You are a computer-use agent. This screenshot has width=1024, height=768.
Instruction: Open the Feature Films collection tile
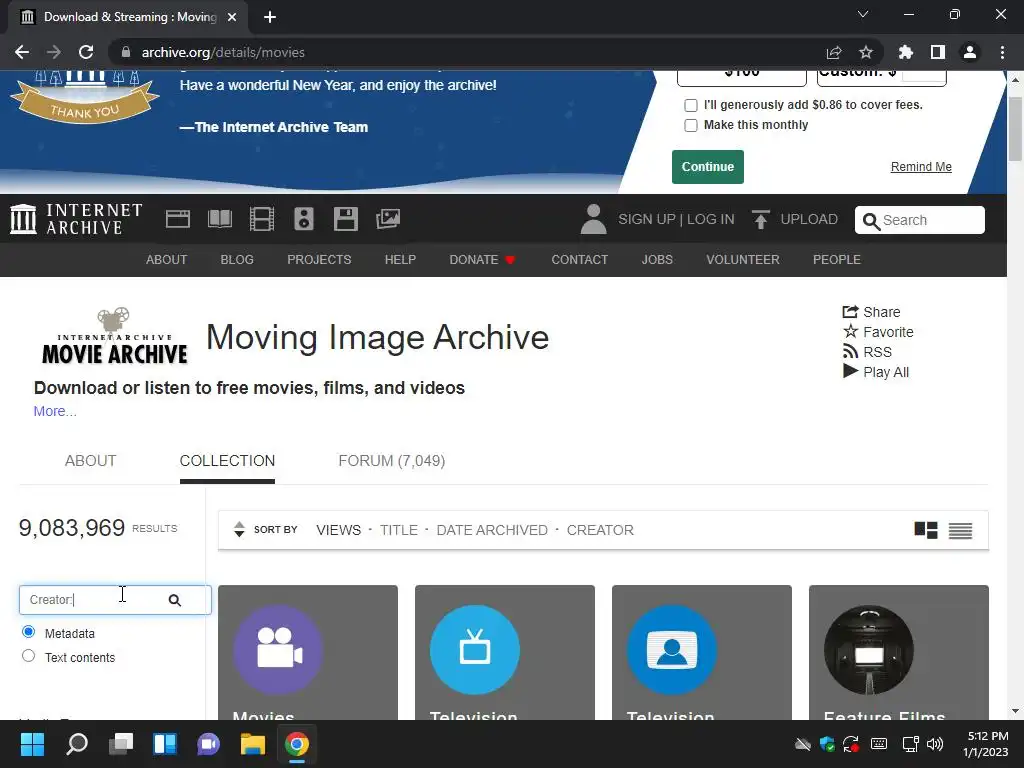(x=899, y=652)
